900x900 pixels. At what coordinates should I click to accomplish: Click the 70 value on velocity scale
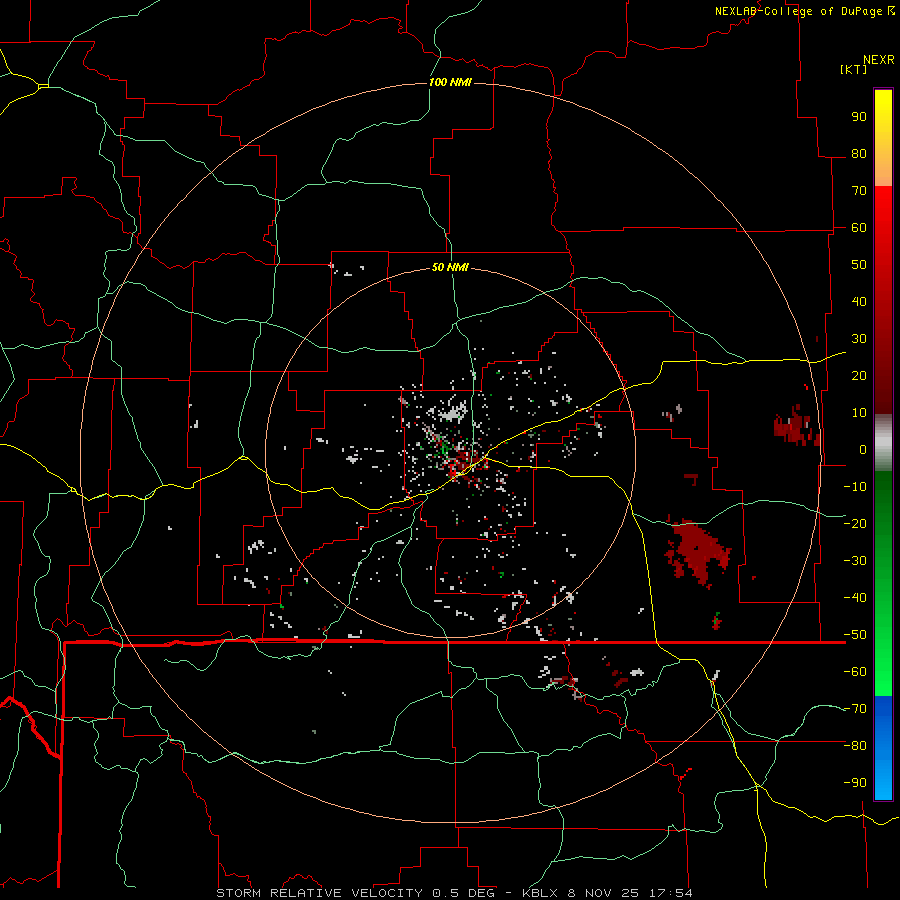pyautogui.click(x=859, y=191)
